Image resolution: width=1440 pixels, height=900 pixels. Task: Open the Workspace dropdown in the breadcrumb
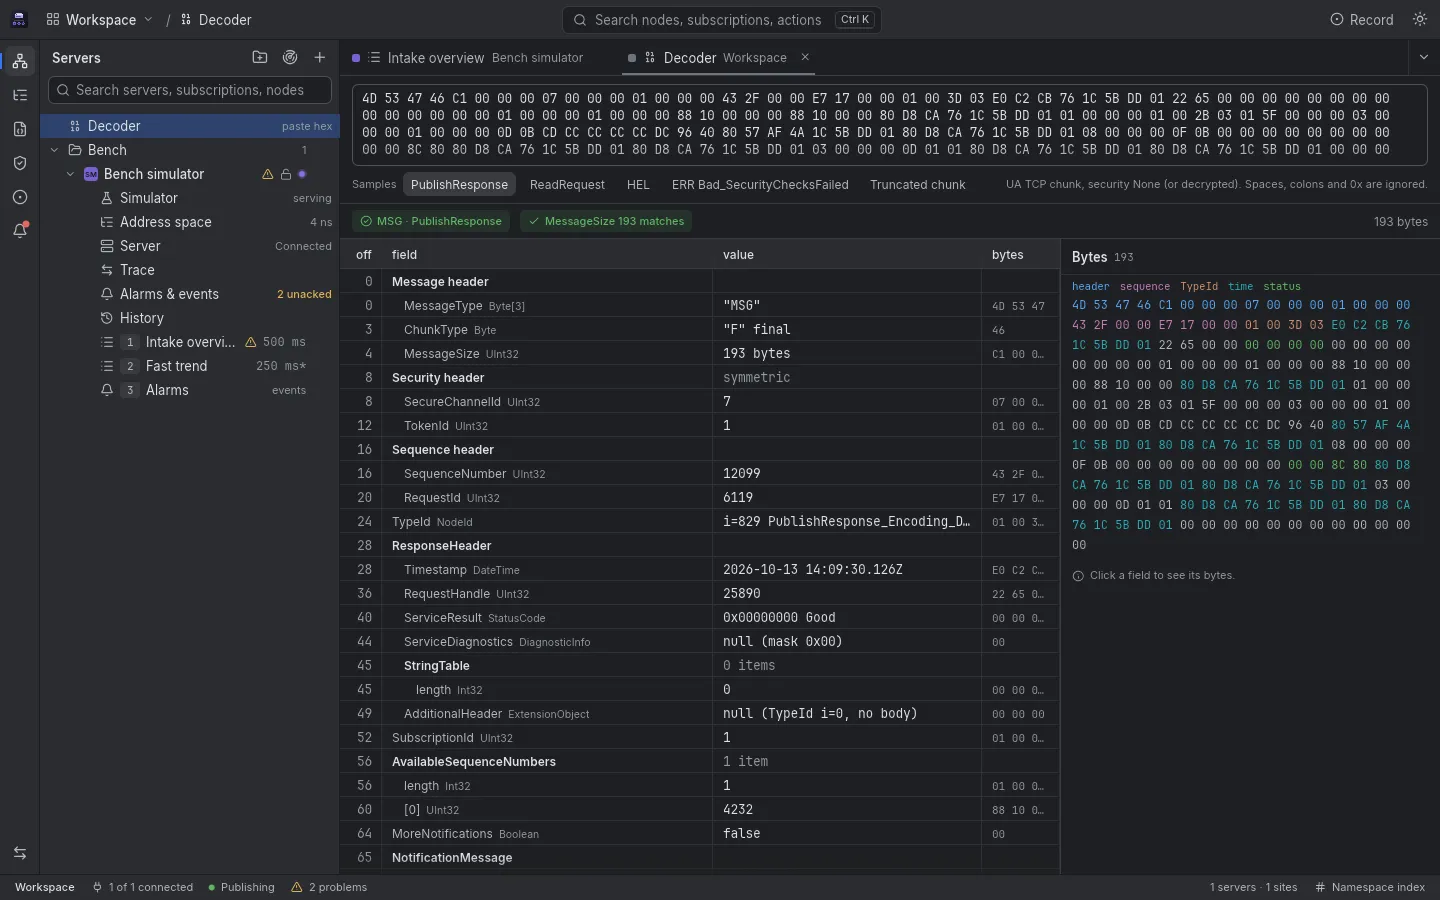tap(100, 20)
